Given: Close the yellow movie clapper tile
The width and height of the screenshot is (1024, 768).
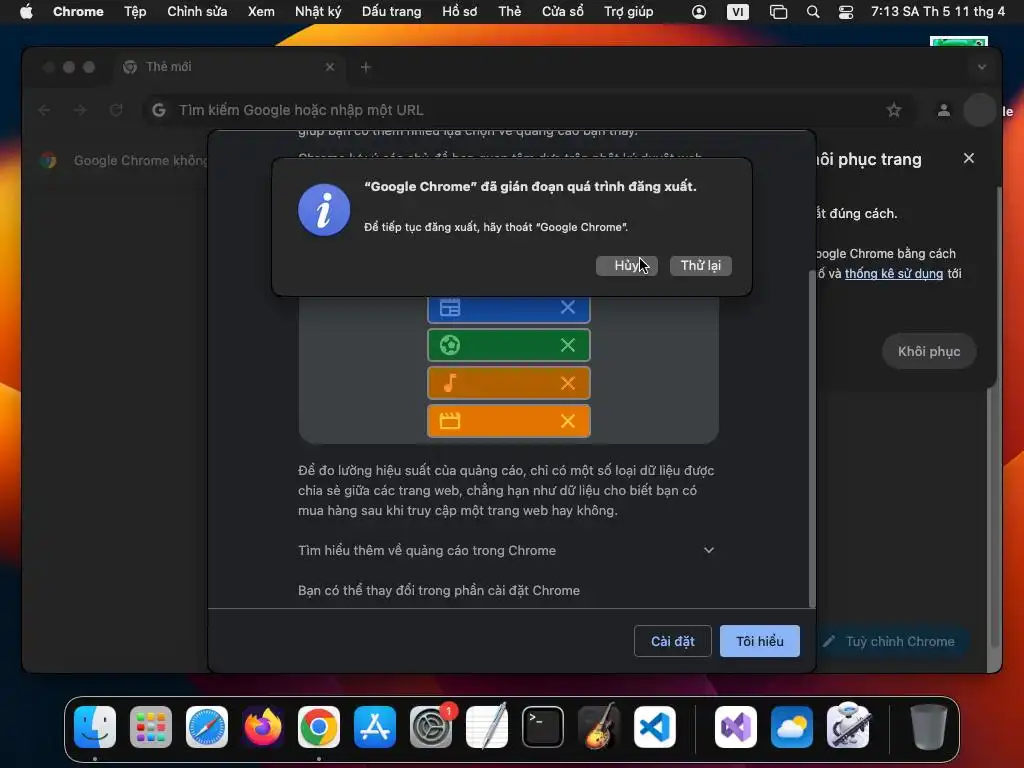Looking at the screenshot, I should point(568,421).
